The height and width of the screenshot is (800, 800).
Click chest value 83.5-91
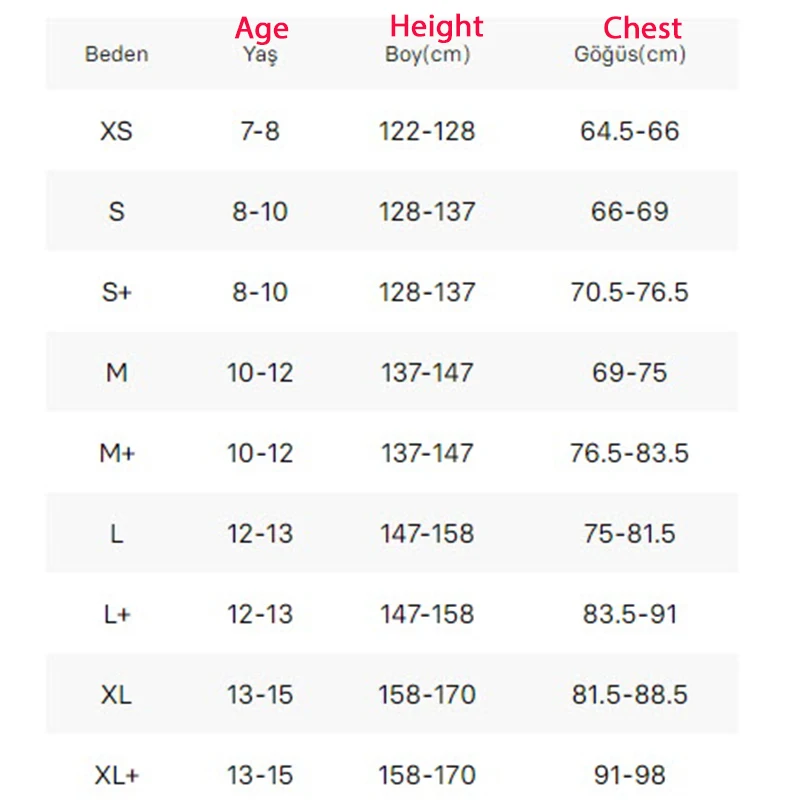[x=630, y=614]
